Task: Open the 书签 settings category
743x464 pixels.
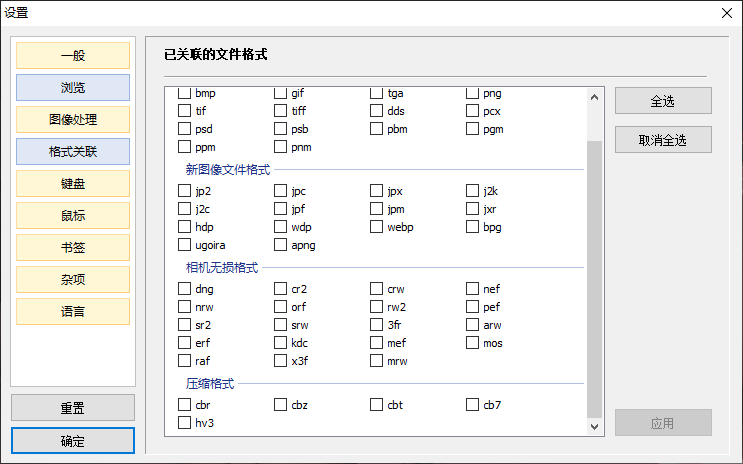Action: pyautogui.click(x=73, y=247)
